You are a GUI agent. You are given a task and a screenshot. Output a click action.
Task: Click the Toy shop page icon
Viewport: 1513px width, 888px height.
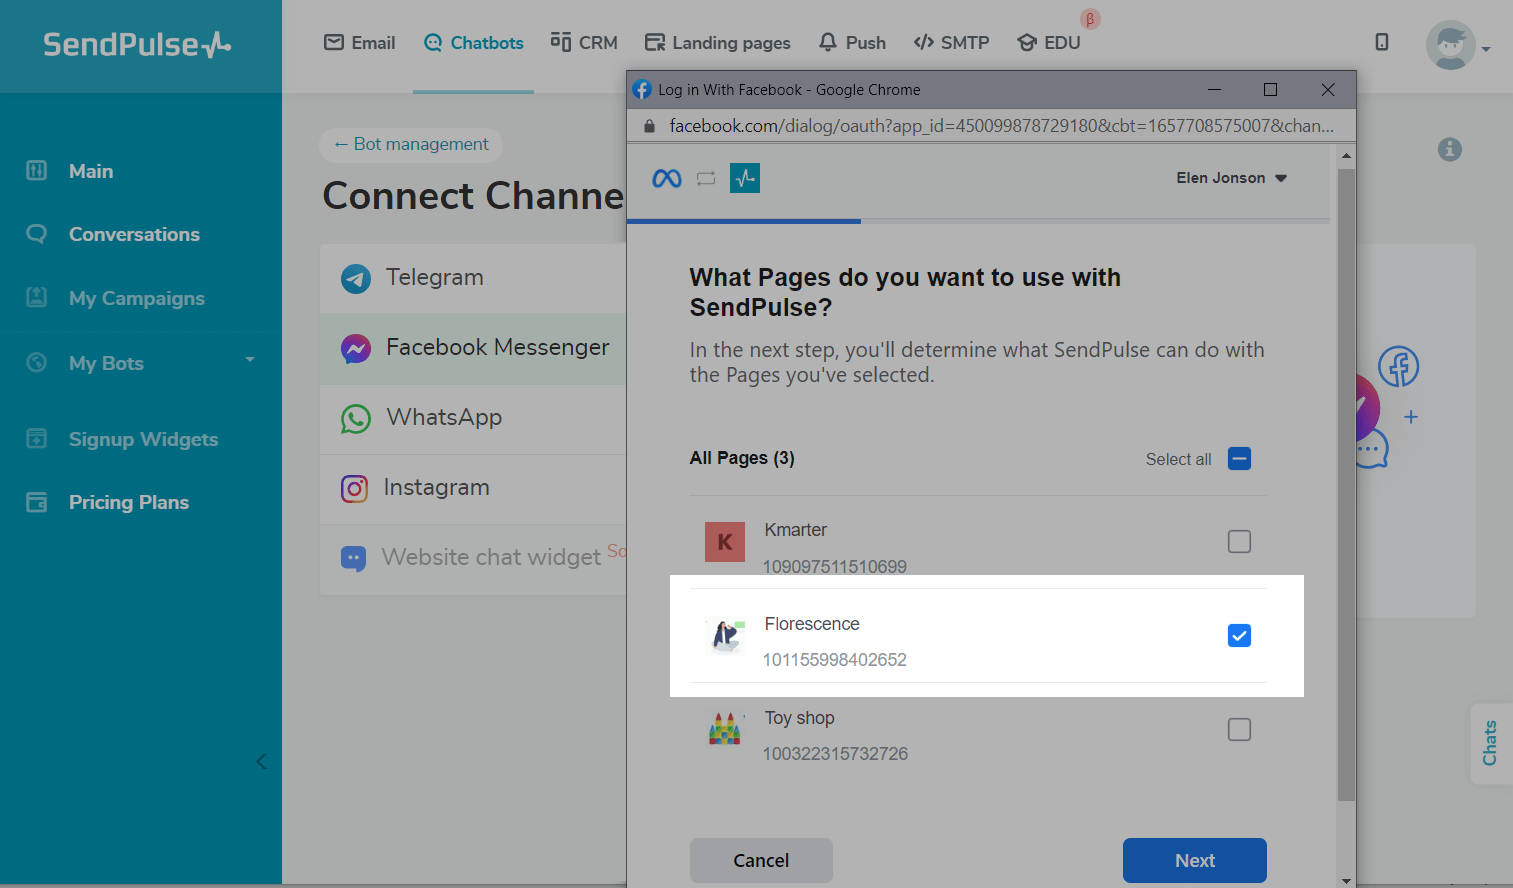[724, 730]
